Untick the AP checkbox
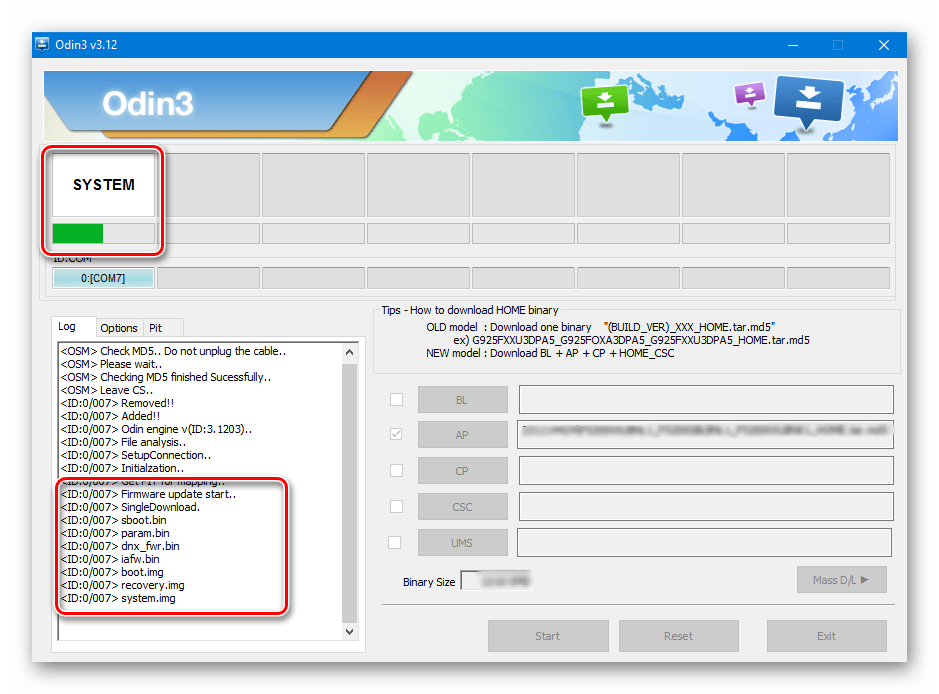The width and height of the screenshot is (939, 694). pyautogui.click(x=396, y=434)
